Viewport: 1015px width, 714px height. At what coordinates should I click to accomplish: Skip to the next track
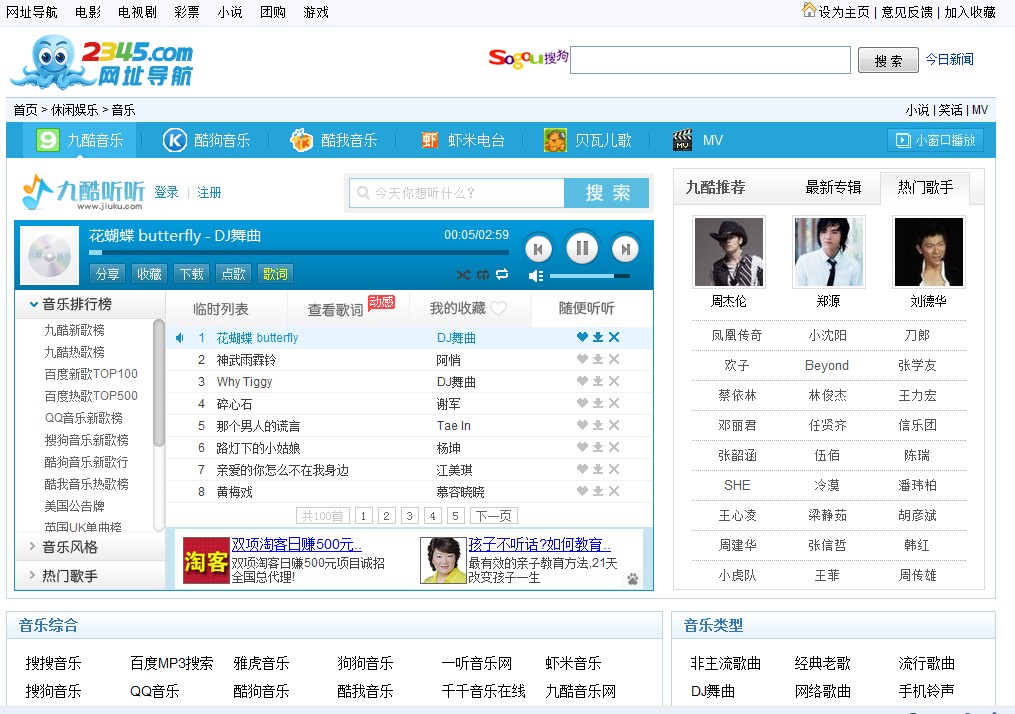coord(625,249)
